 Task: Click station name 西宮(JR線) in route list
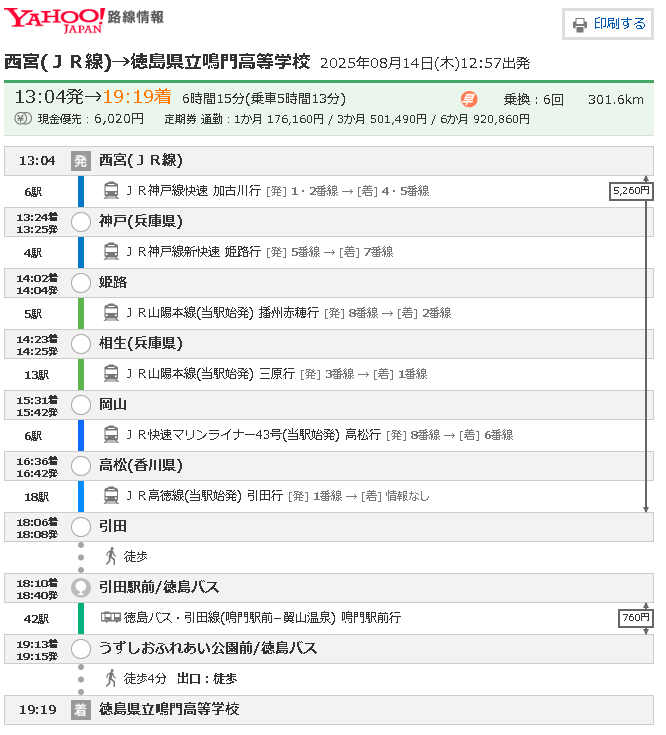(141, 161)
